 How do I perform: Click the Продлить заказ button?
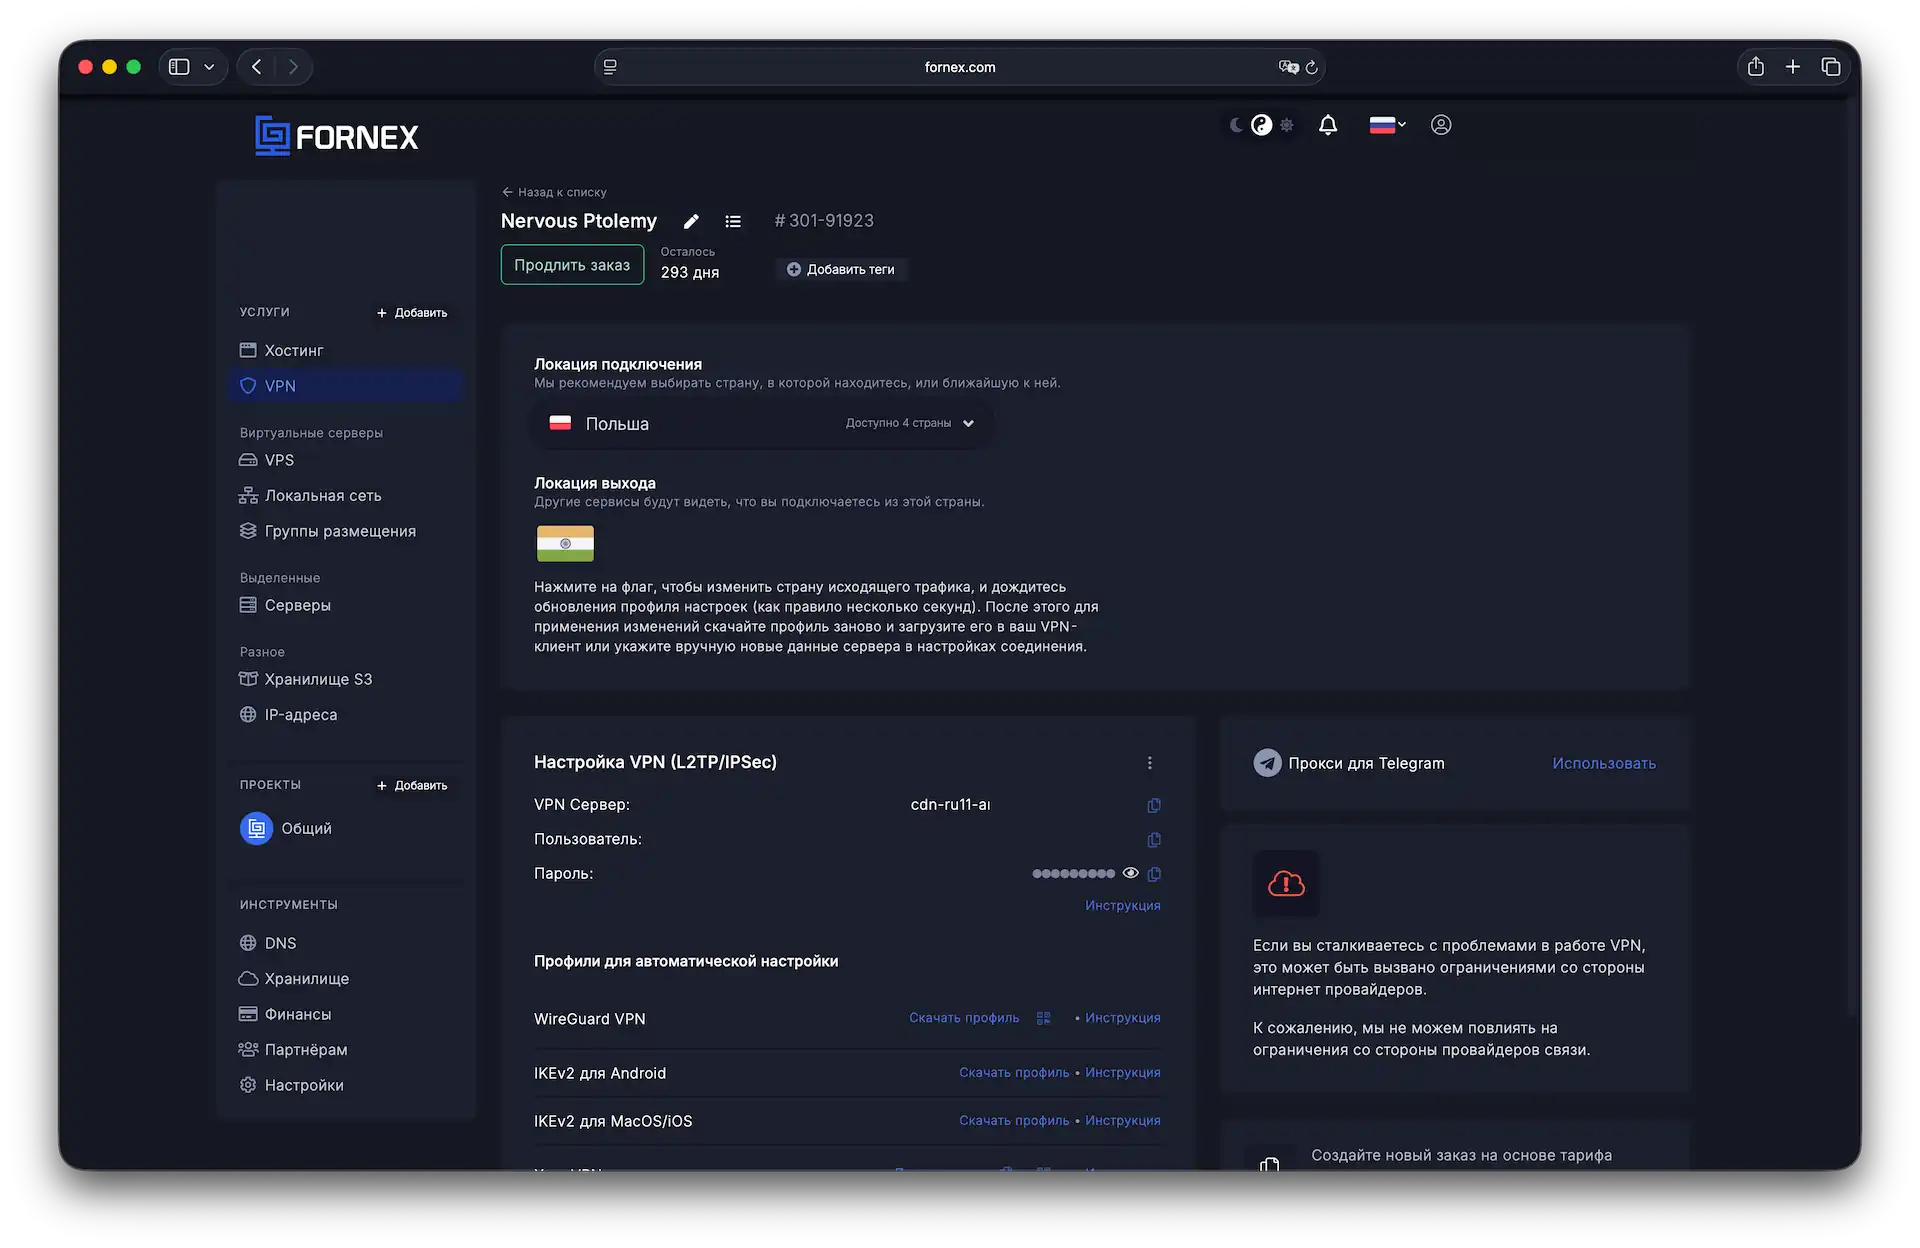(x=571, y=264)
